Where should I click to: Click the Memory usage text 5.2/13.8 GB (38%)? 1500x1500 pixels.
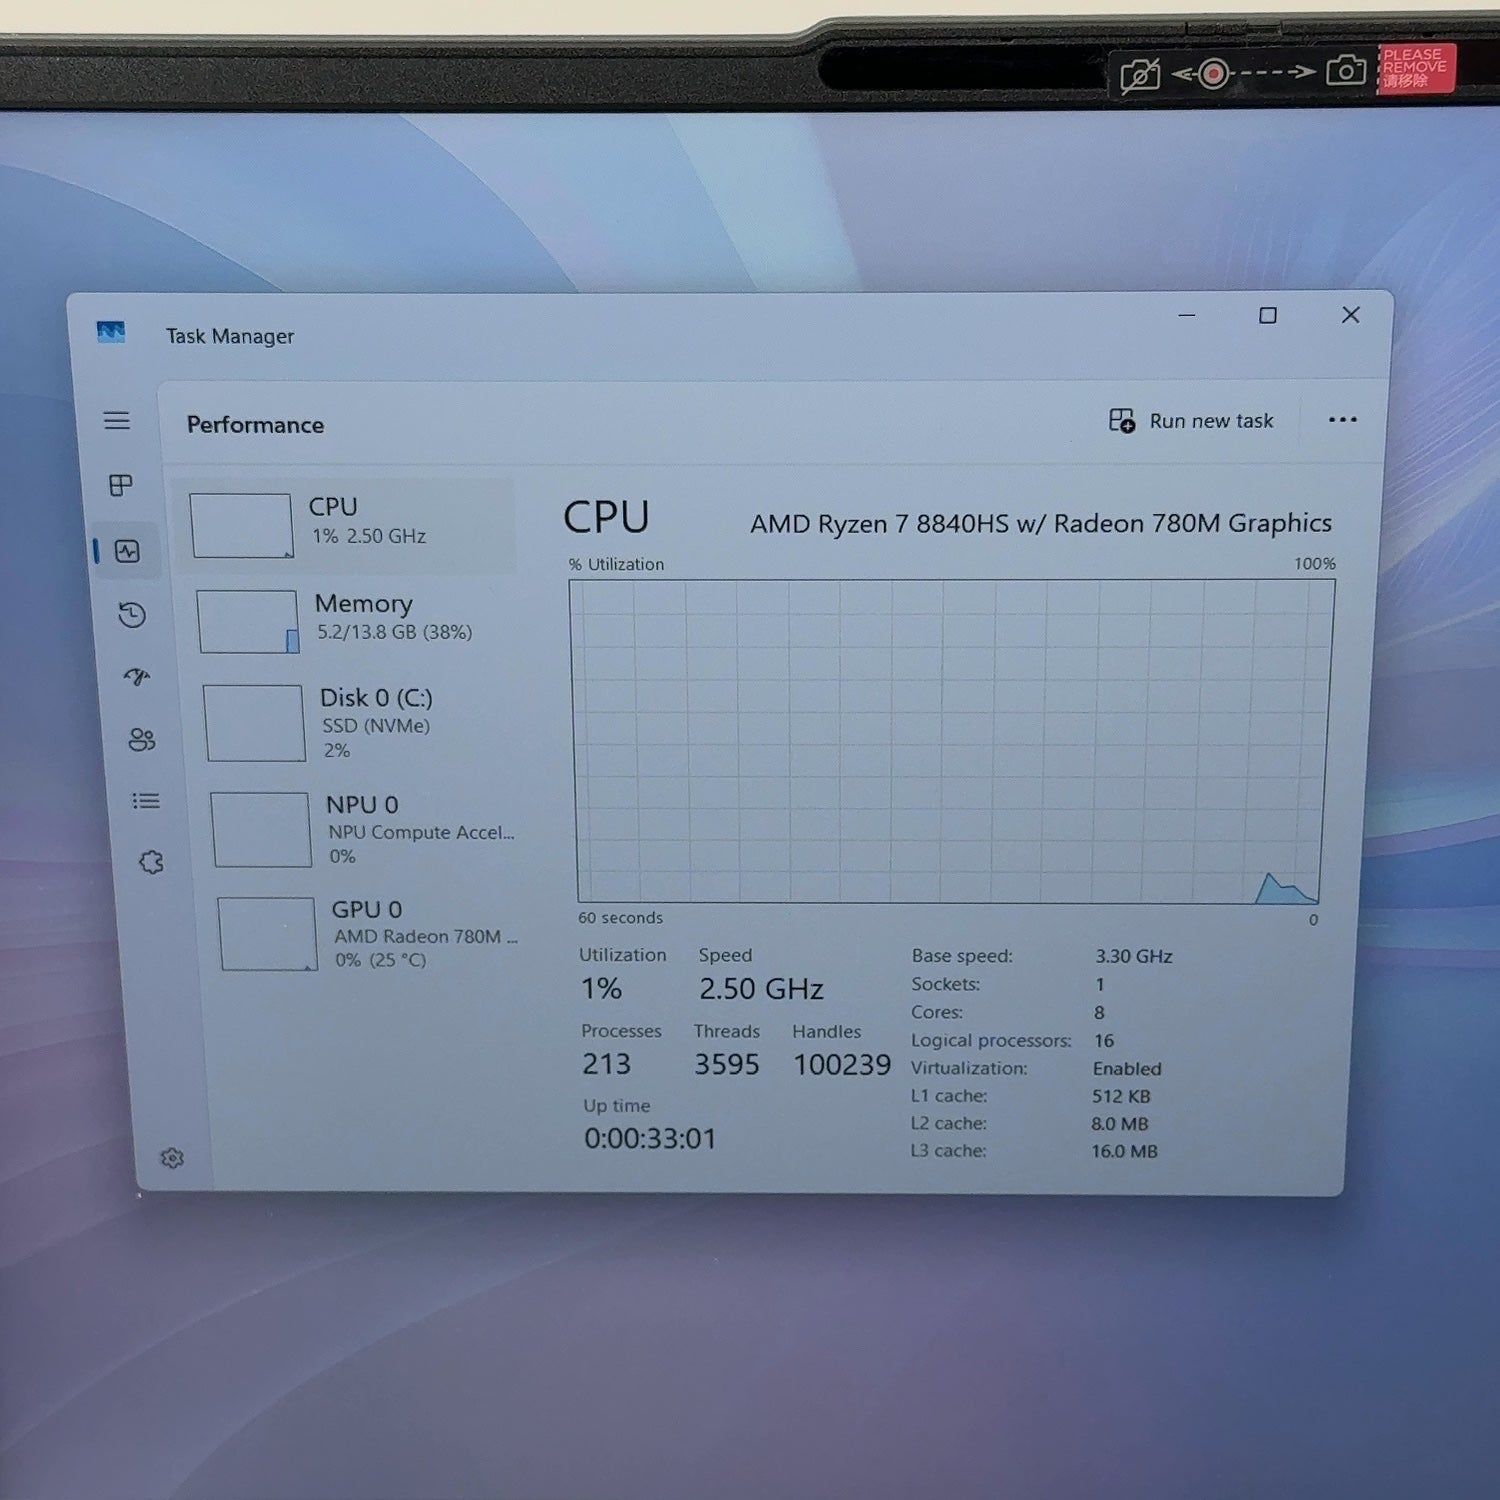395,632
